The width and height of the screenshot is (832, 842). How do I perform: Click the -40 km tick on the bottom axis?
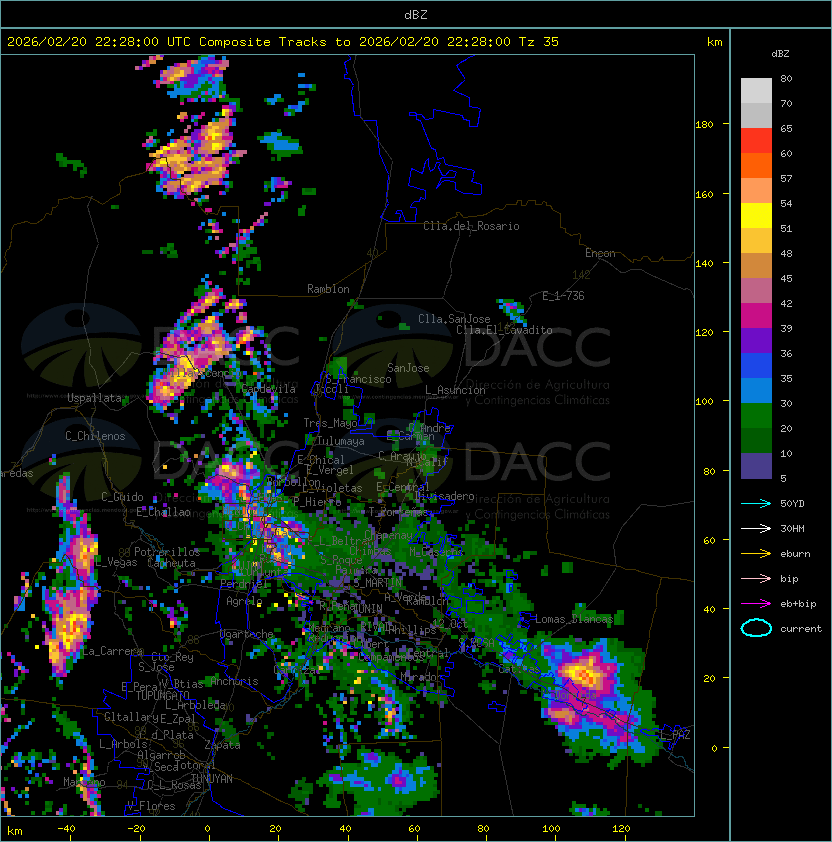pyautogui.click(x=67, y=829)
